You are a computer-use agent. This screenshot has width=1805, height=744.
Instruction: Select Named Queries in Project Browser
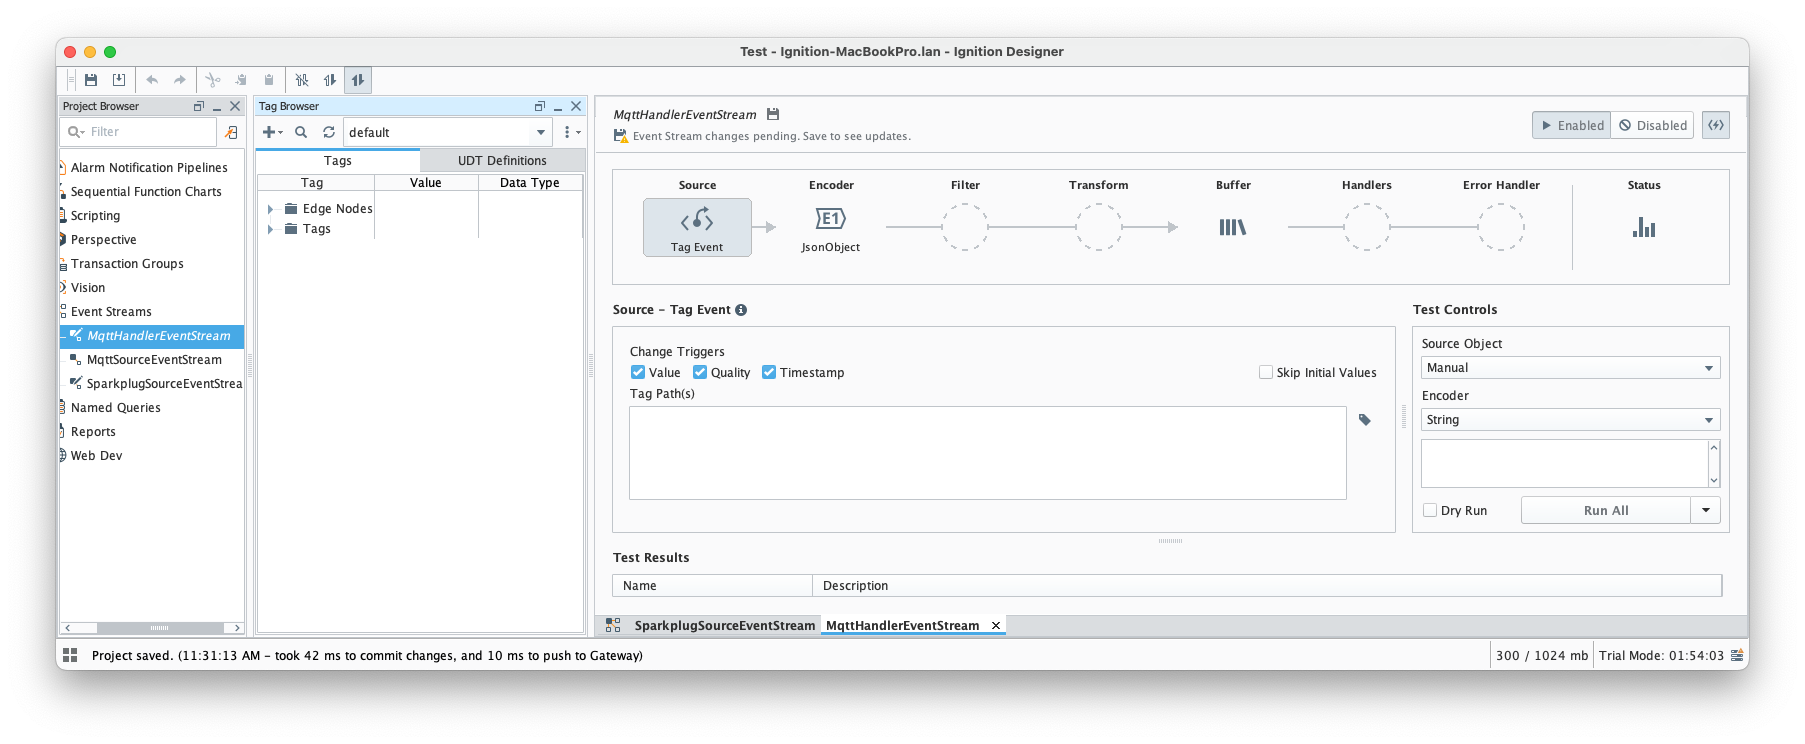[115, 408]
